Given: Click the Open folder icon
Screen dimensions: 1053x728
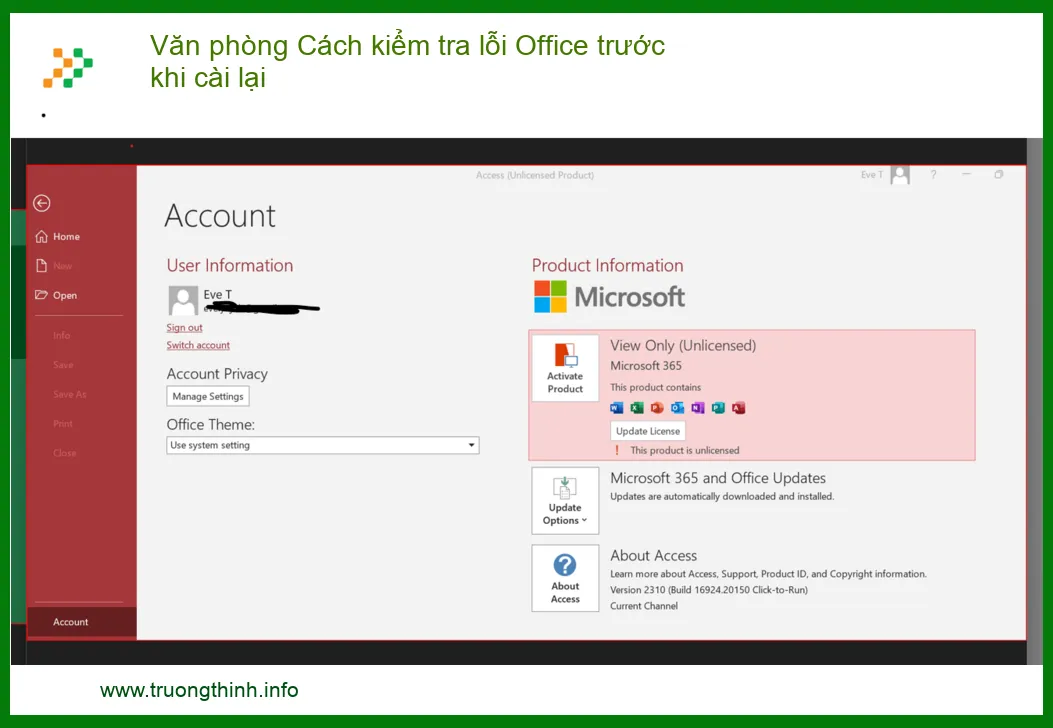Looking at the screenshot, I should (x=42, y=295).
